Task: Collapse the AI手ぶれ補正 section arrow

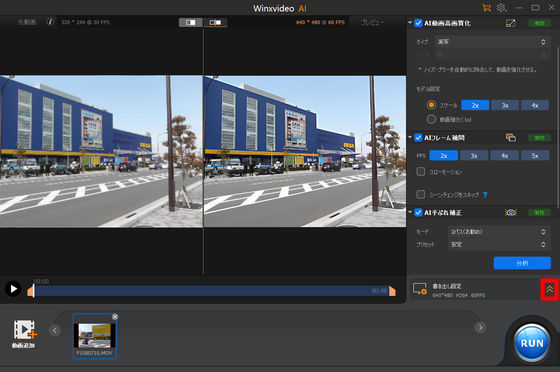Action: tap(410, 212)
